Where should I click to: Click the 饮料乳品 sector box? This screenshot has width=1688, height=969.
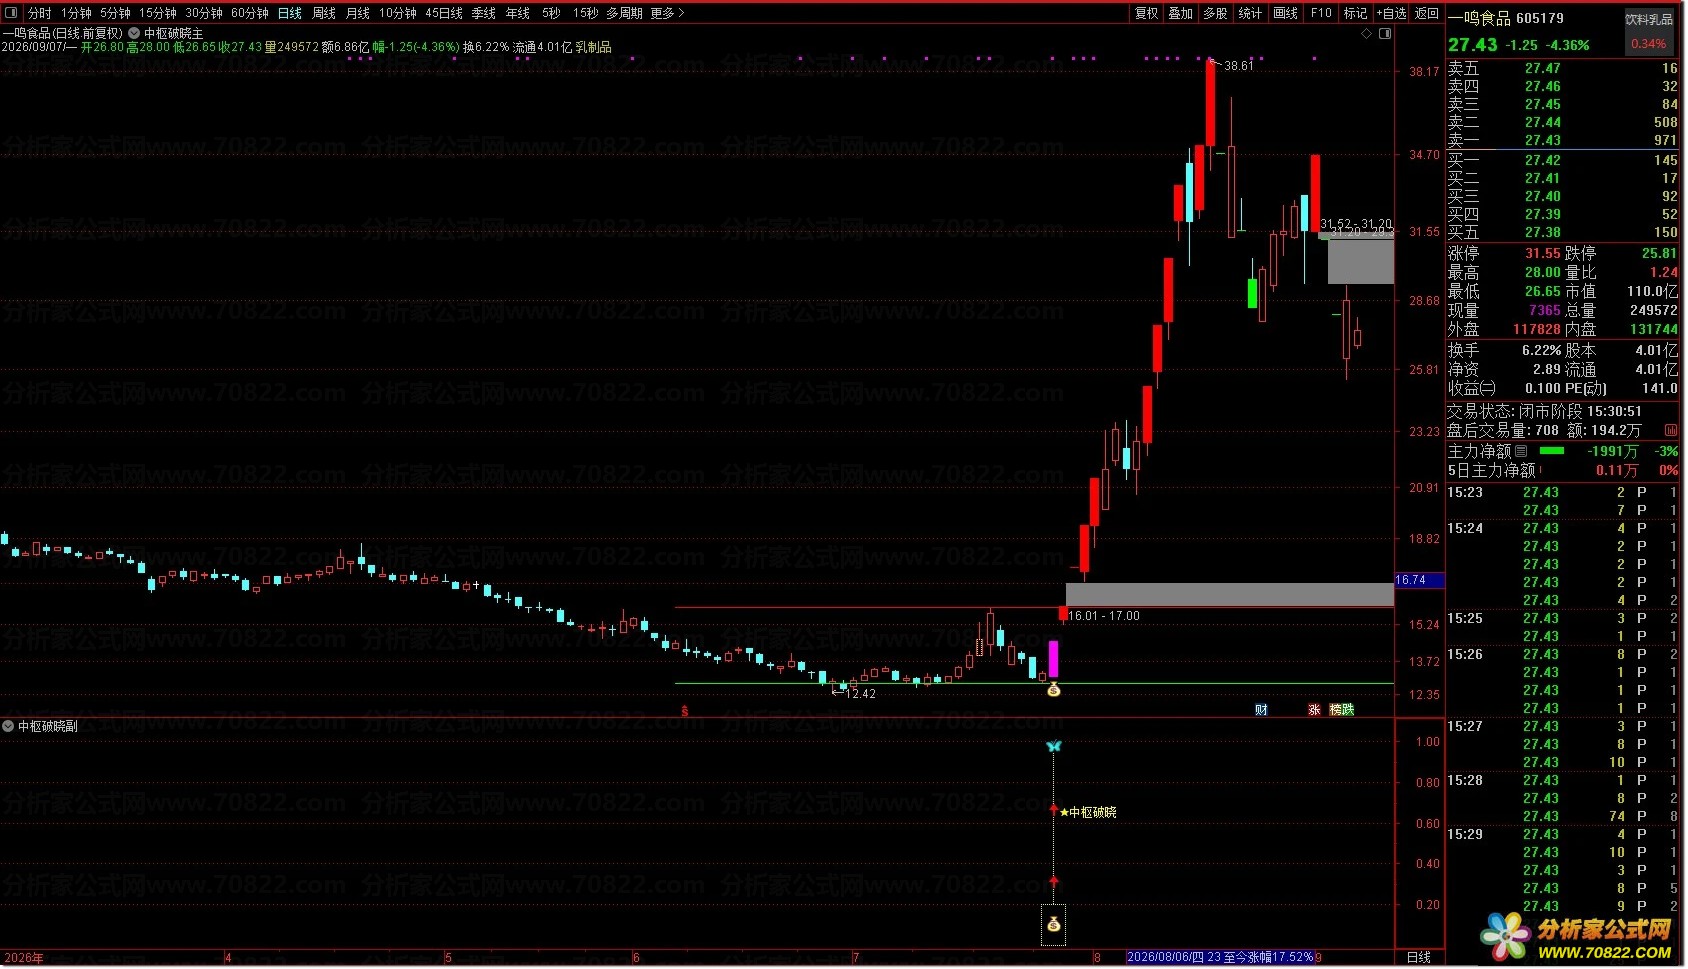(x=1648, y=19)
